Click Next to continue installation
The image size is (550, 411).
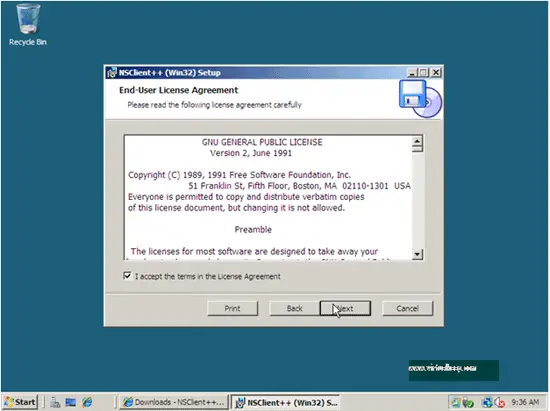[x=345, y=308]
